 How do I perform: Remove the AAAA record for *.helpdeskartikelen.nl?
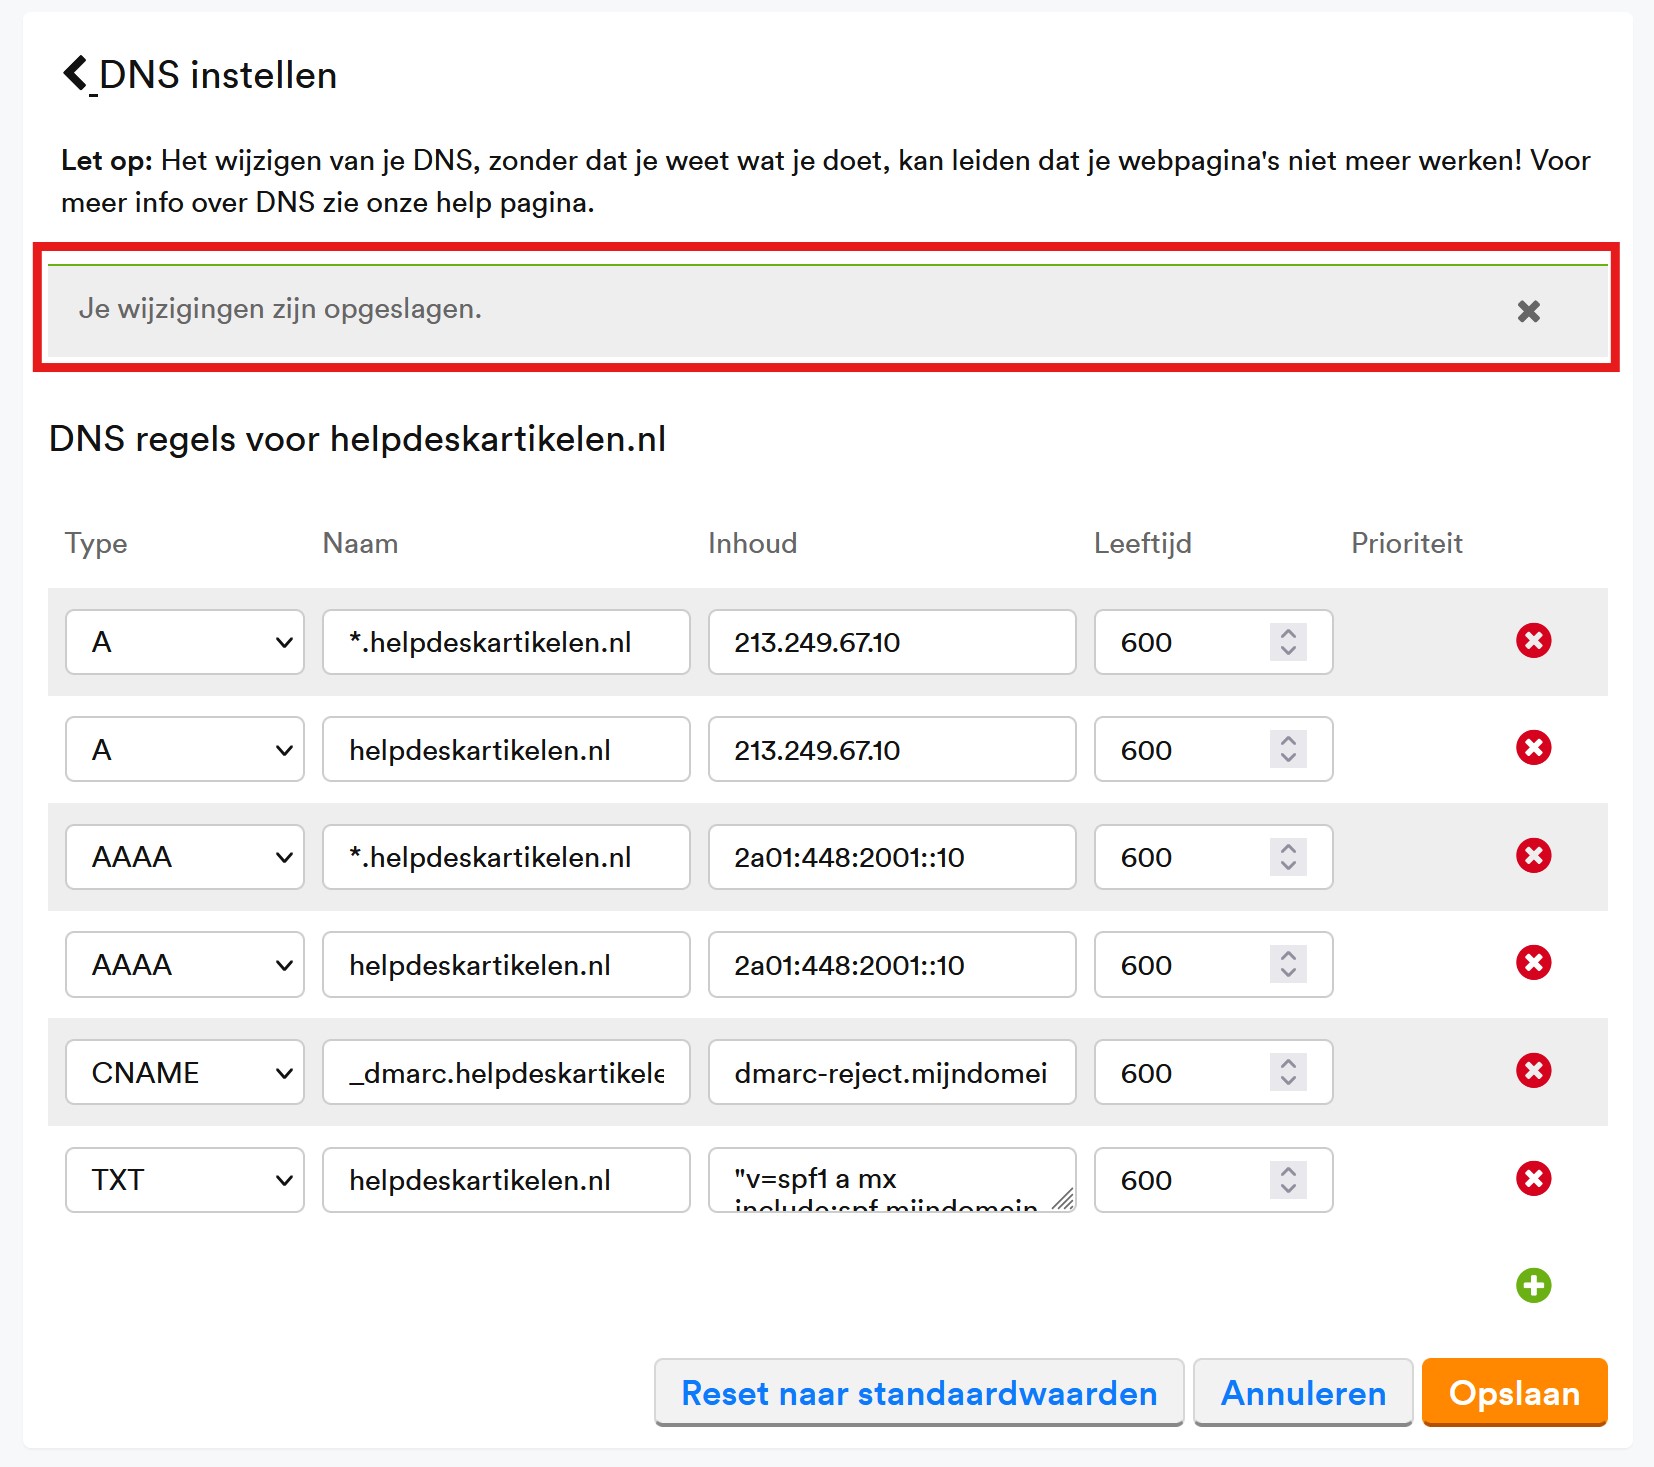(x=1533, y=855)
